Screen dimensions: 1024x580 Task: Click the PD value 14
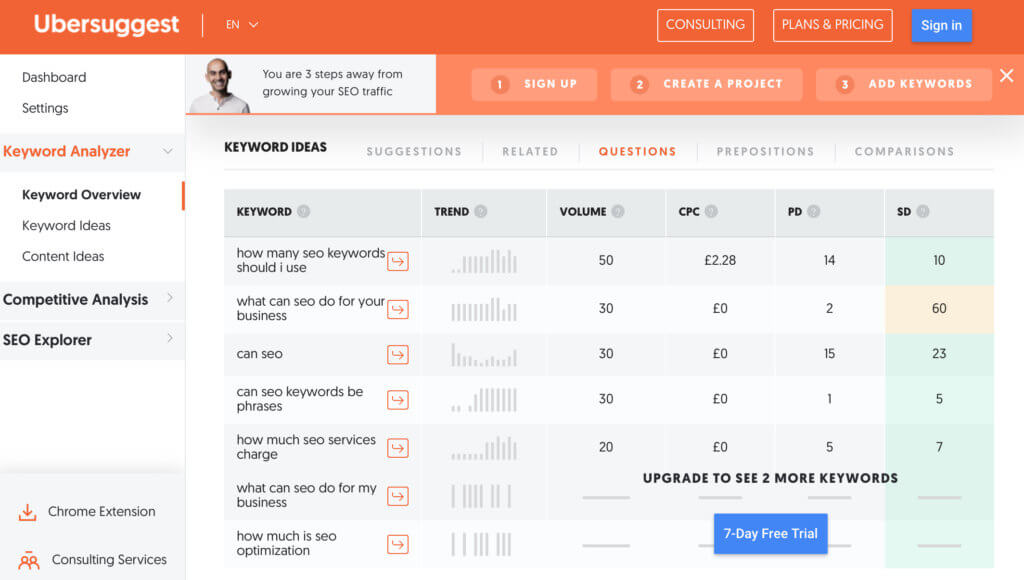click(x=829, y=260)
